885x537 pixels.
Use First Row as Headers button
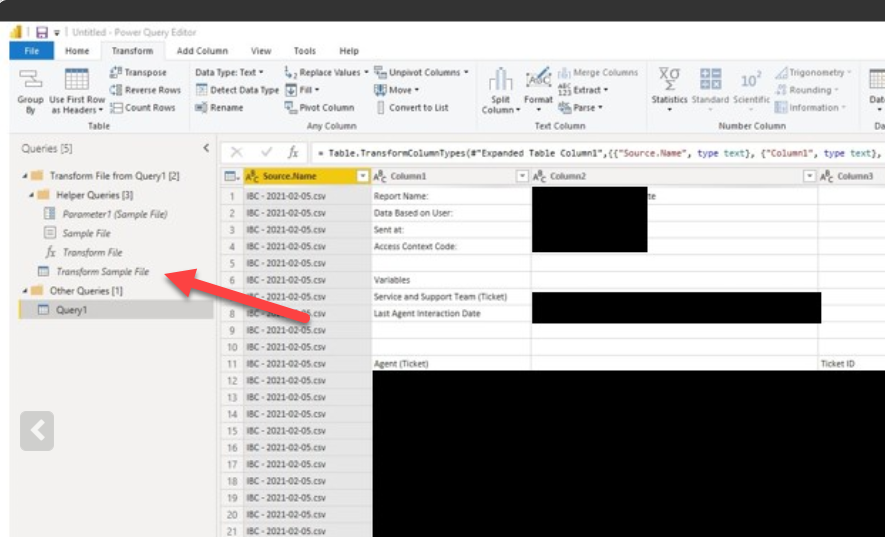(77, 90)
